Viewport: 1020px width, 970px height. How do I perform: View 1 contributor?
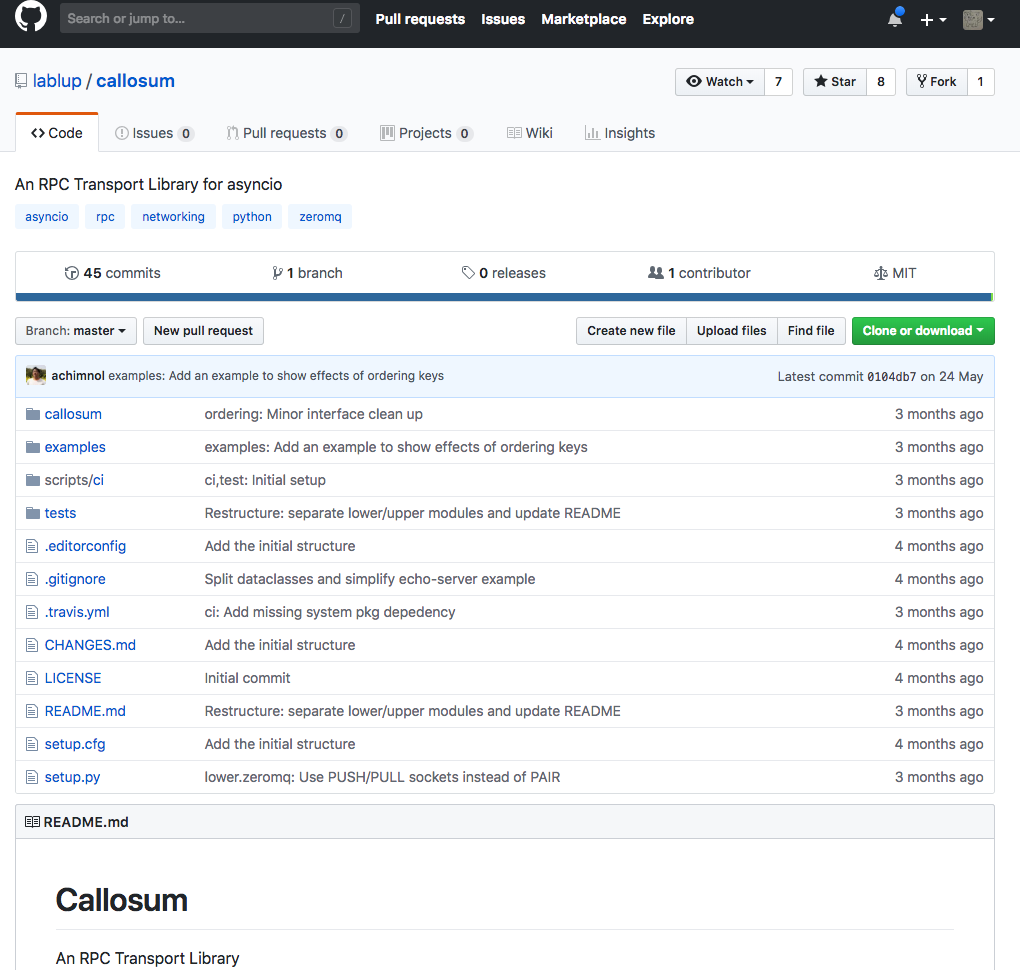click(699, 273)
